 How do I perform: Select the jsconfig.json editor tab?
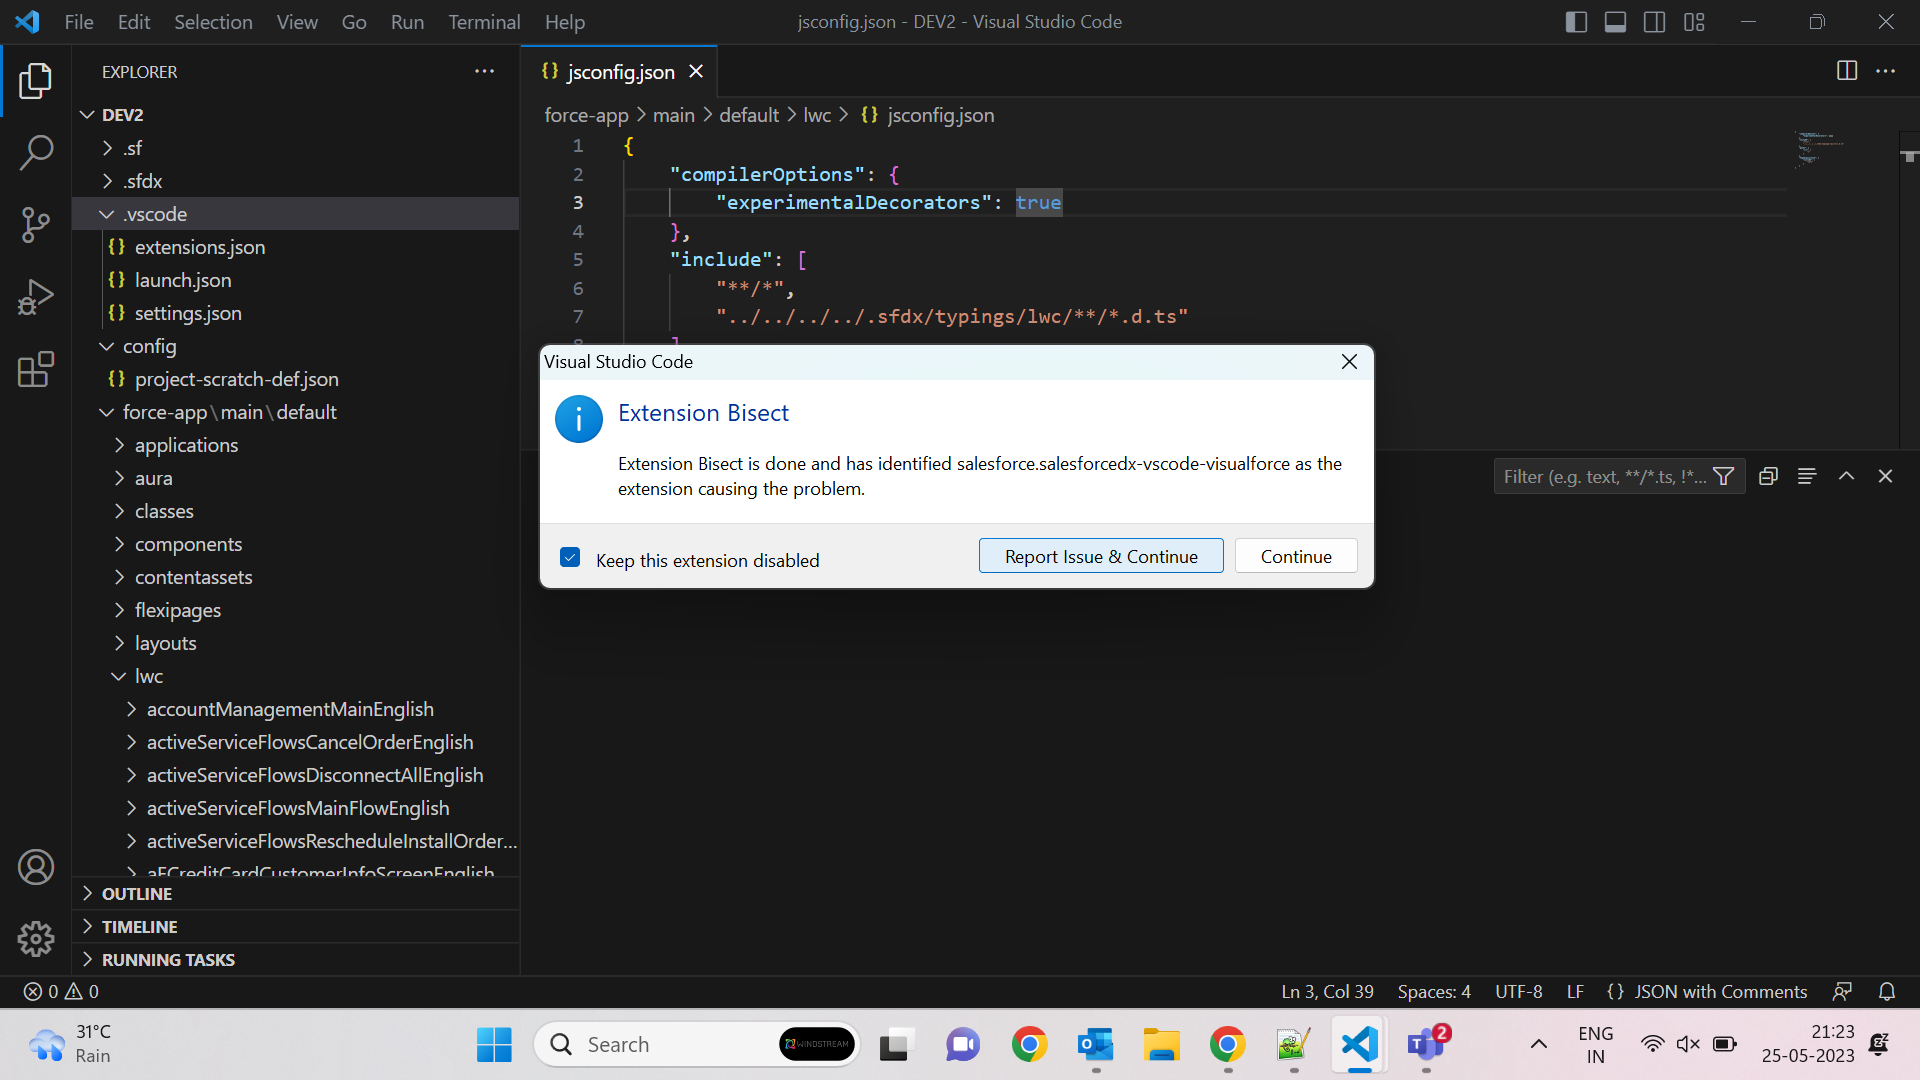(x=620, y=71)
